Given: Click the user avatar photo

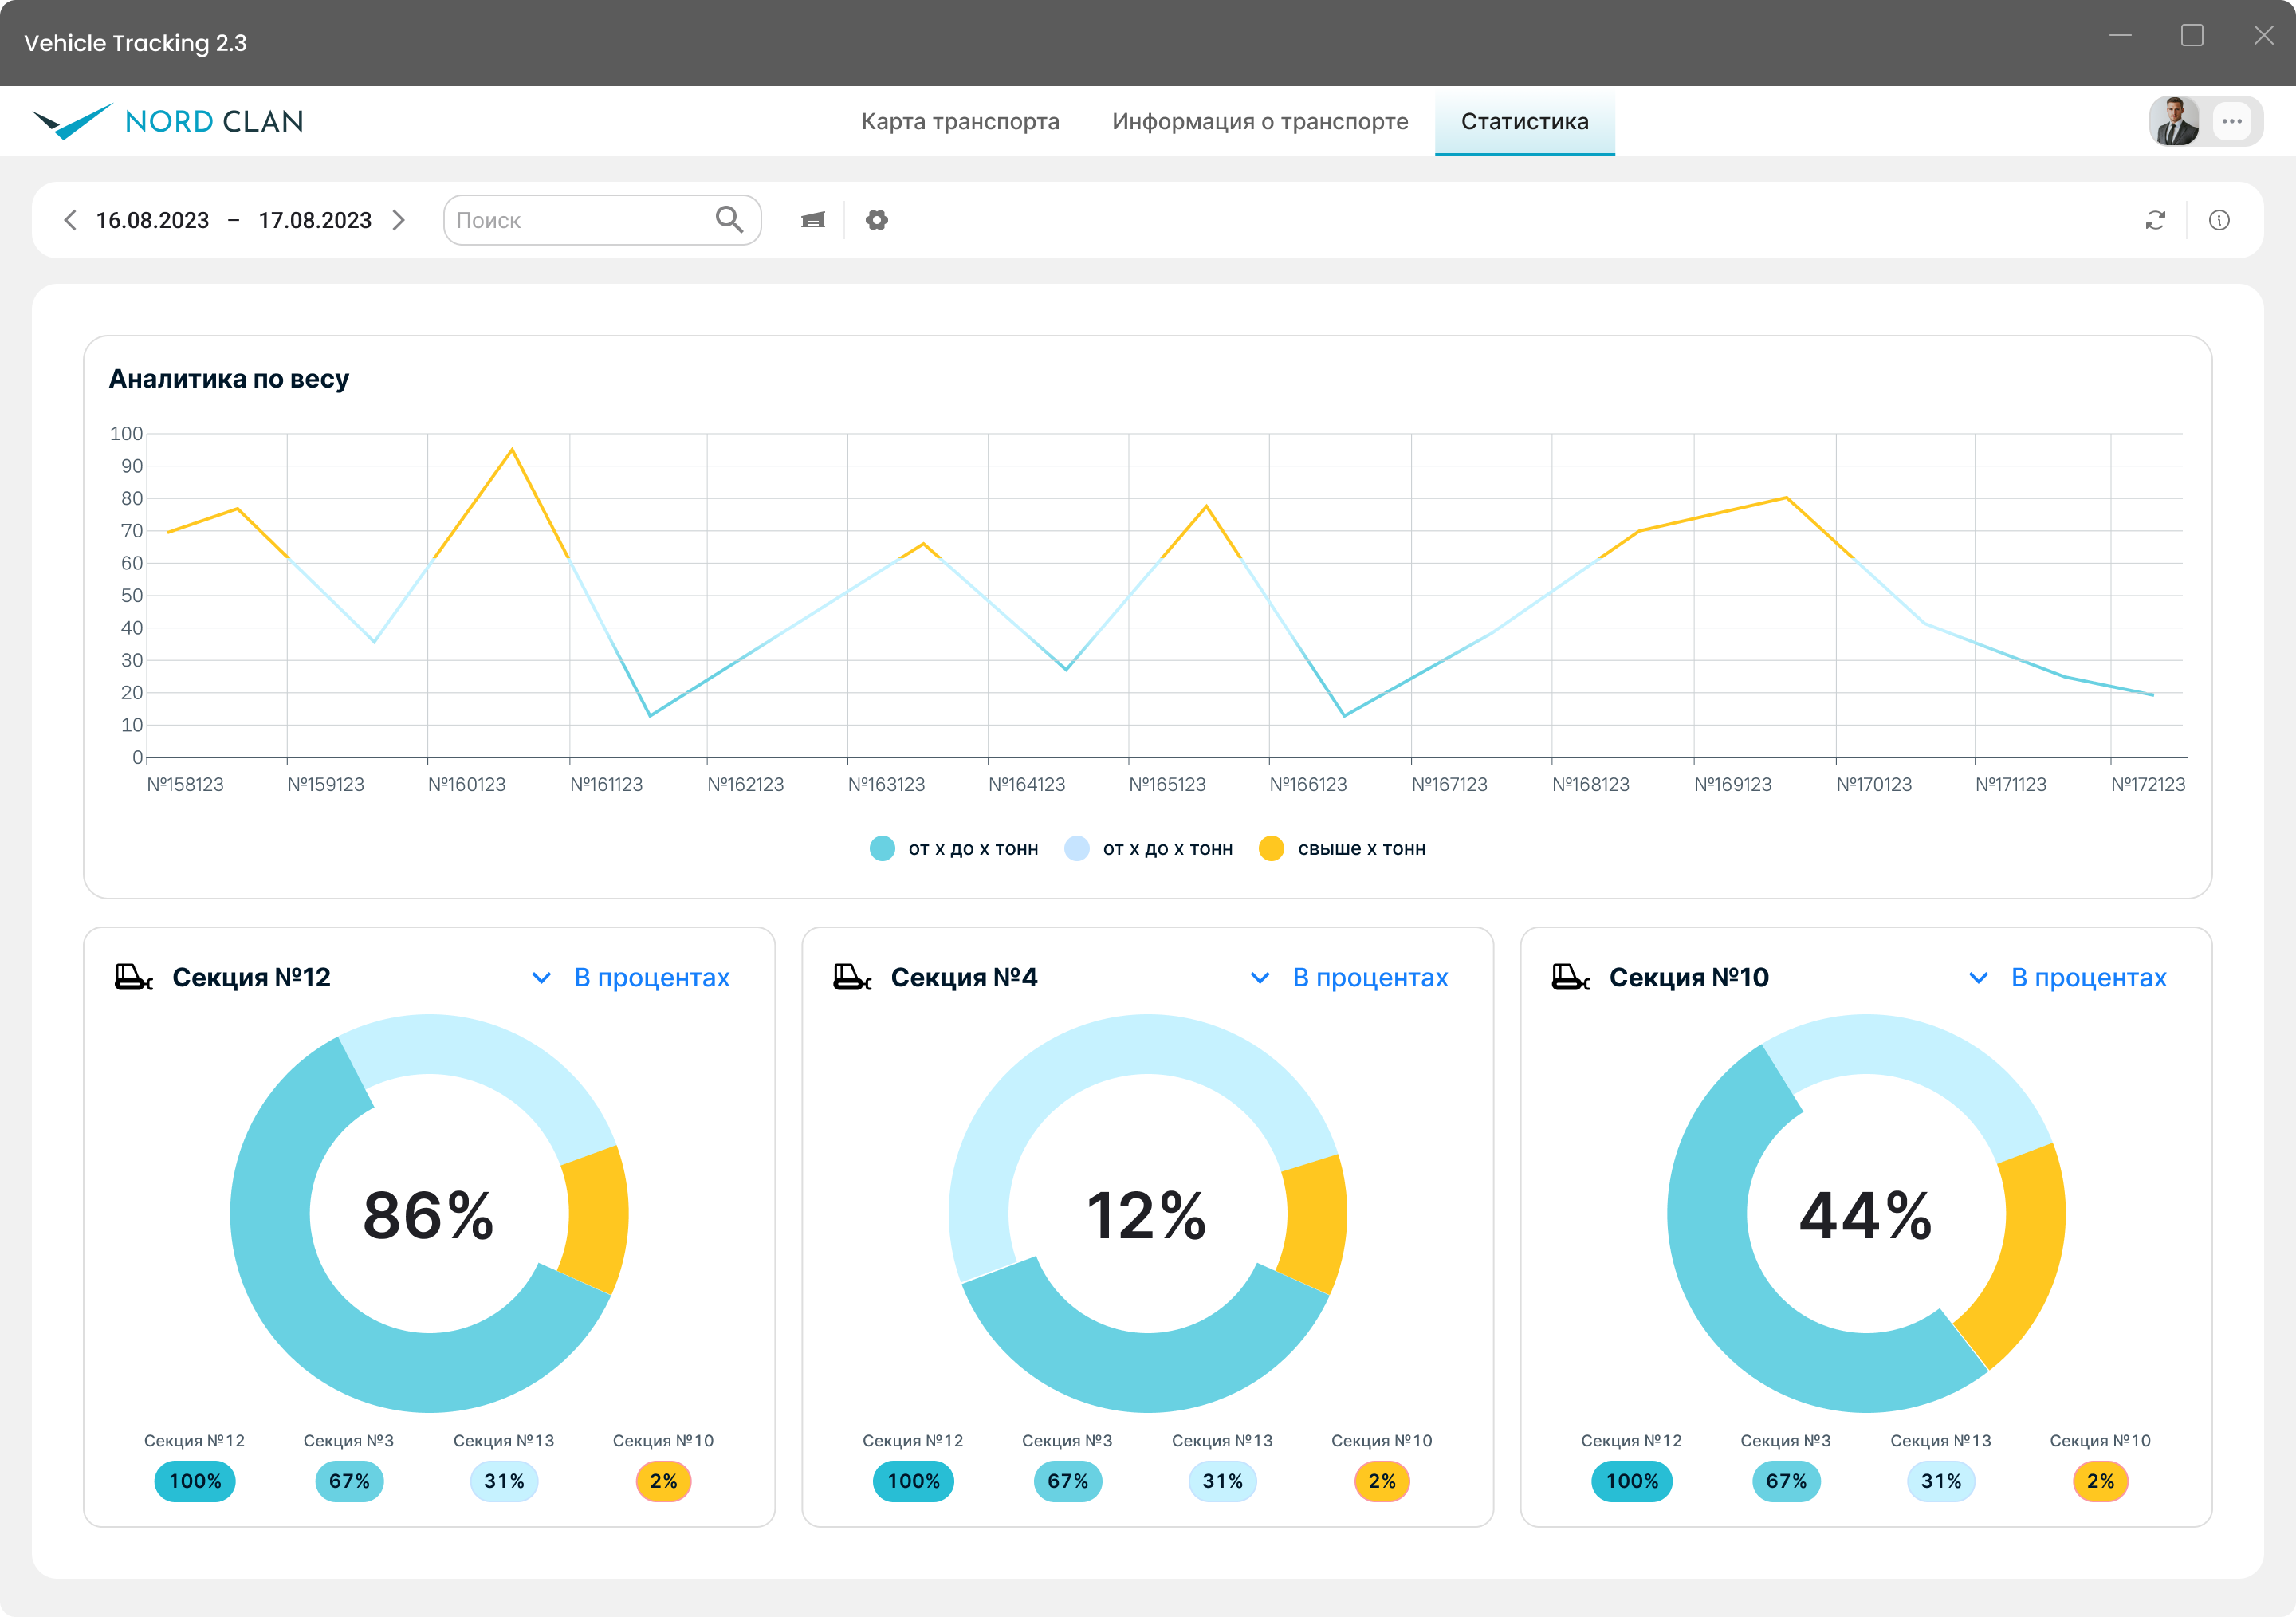Looking at the screenshot, I should (2176, 121).
